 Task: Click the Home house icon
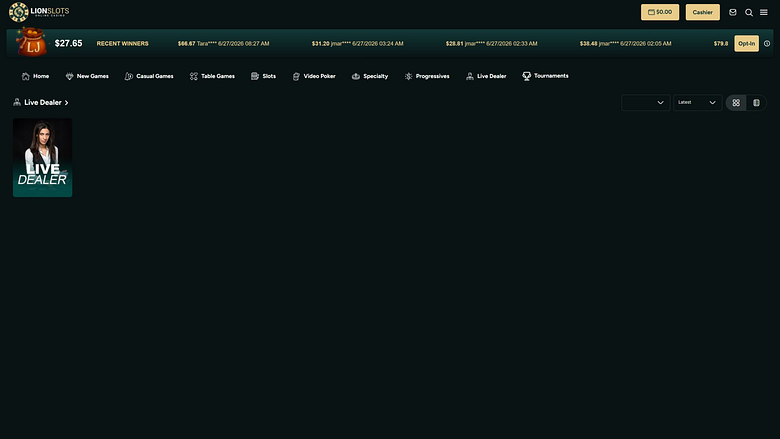[25, 76]
